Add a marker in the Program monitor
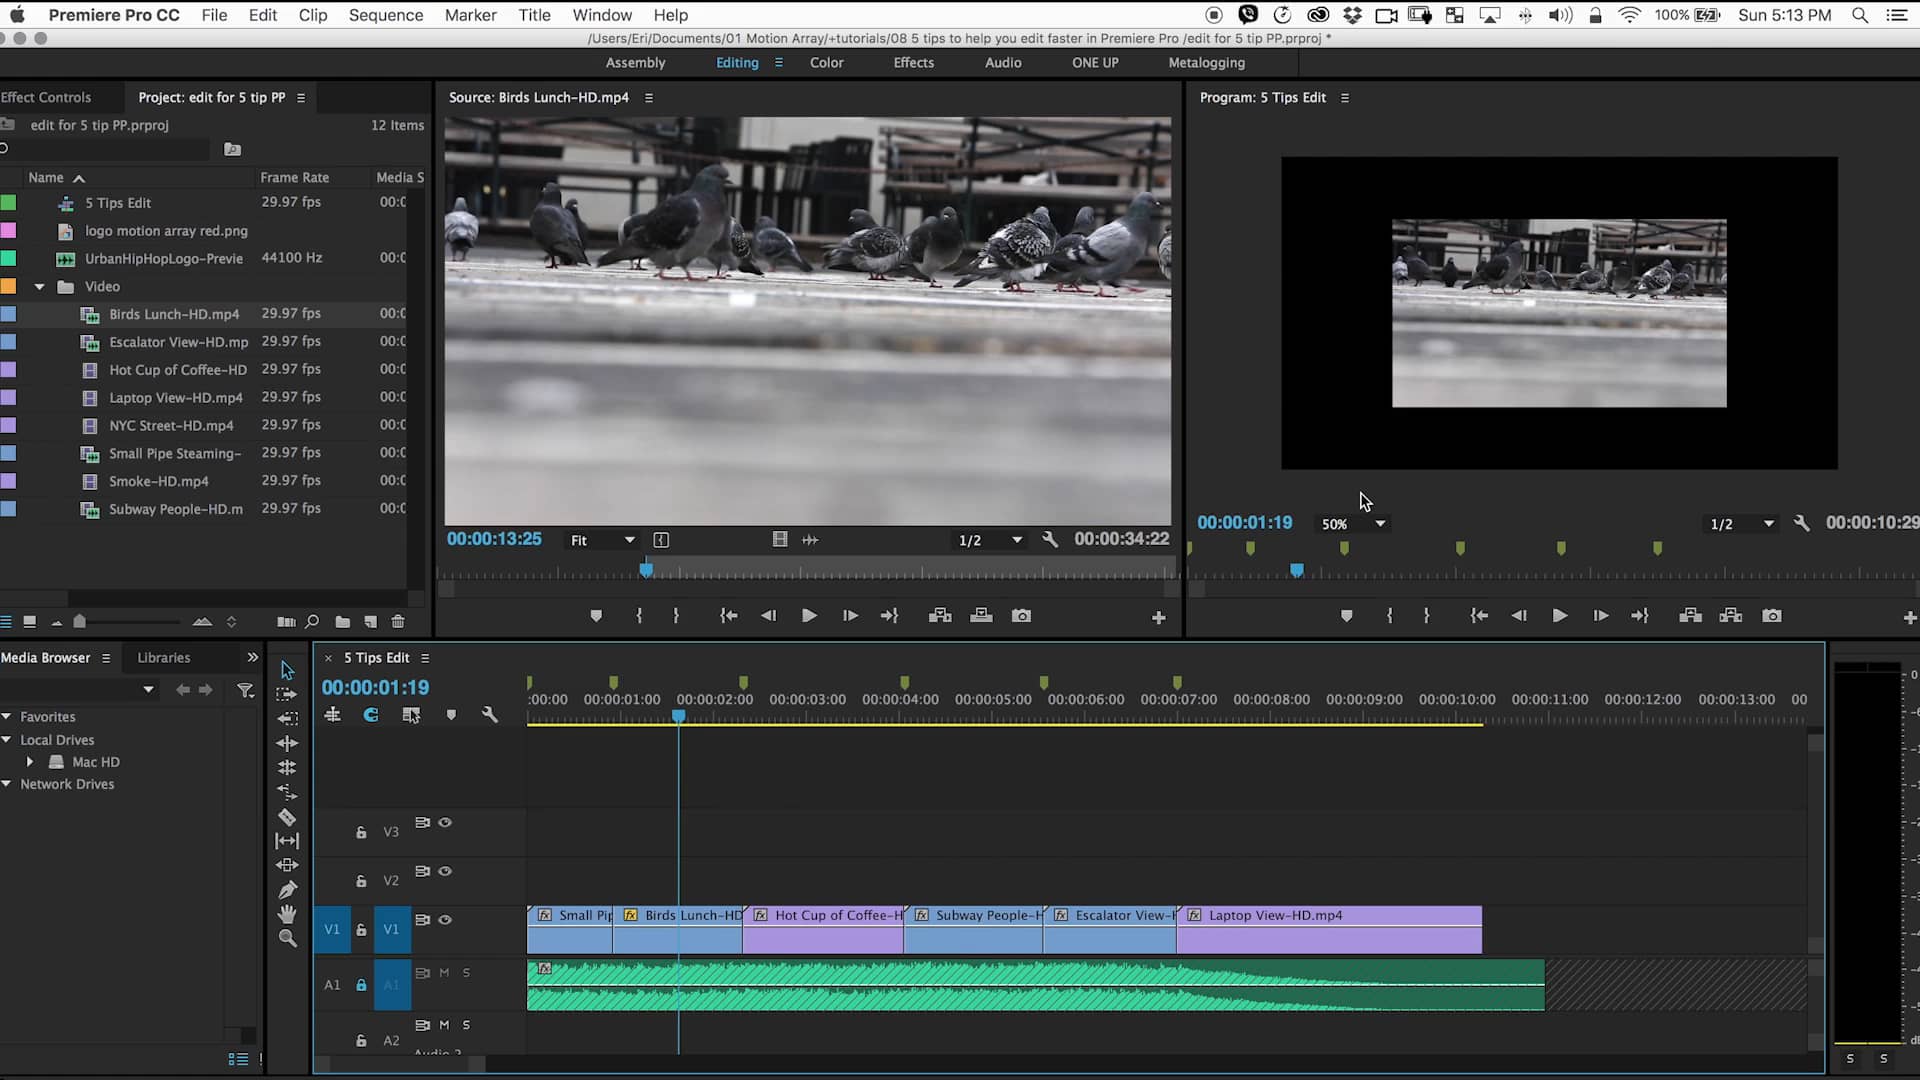This screenshot has width=1920, height=1080. click(x=1346, y=616)
